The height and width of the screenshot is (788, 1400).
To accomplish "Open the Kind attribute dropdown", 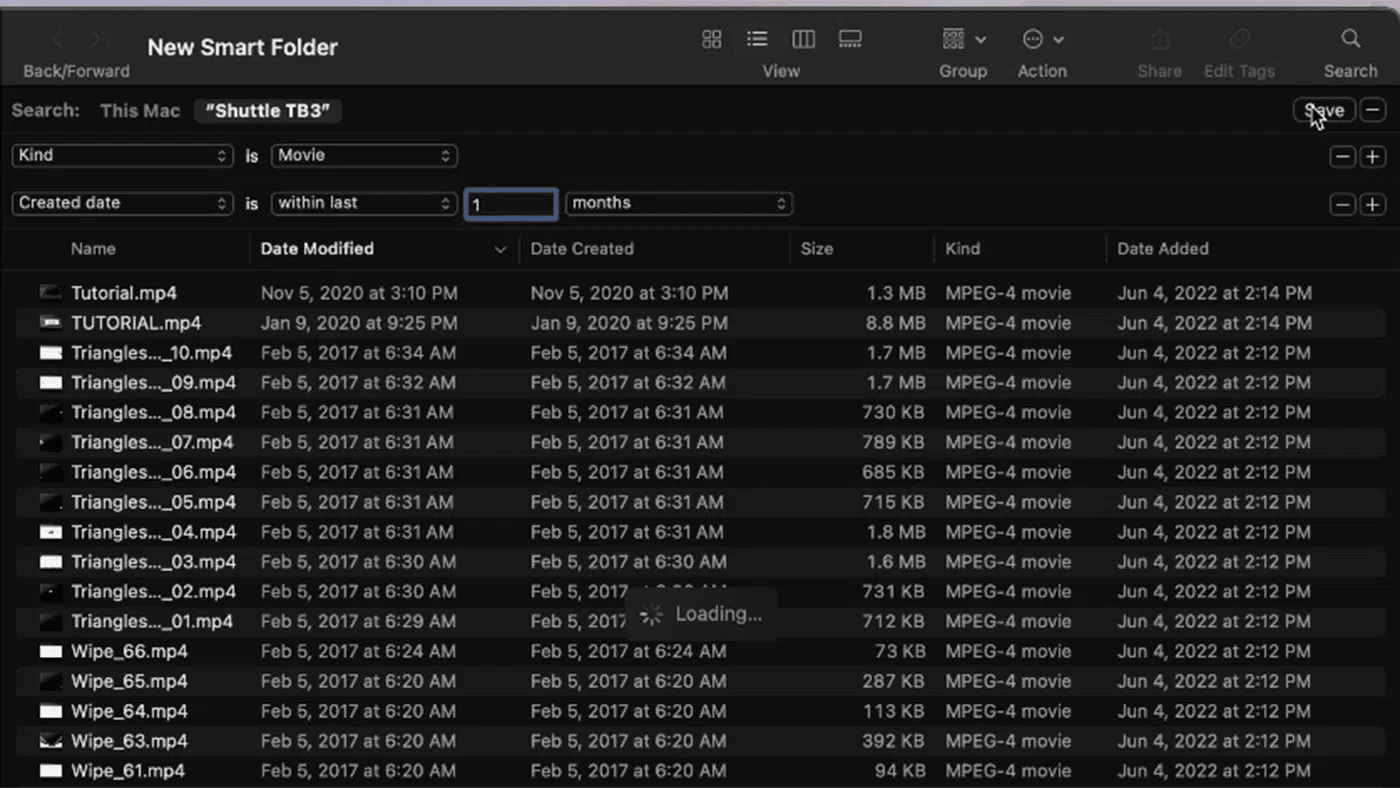I will point(122,156).
